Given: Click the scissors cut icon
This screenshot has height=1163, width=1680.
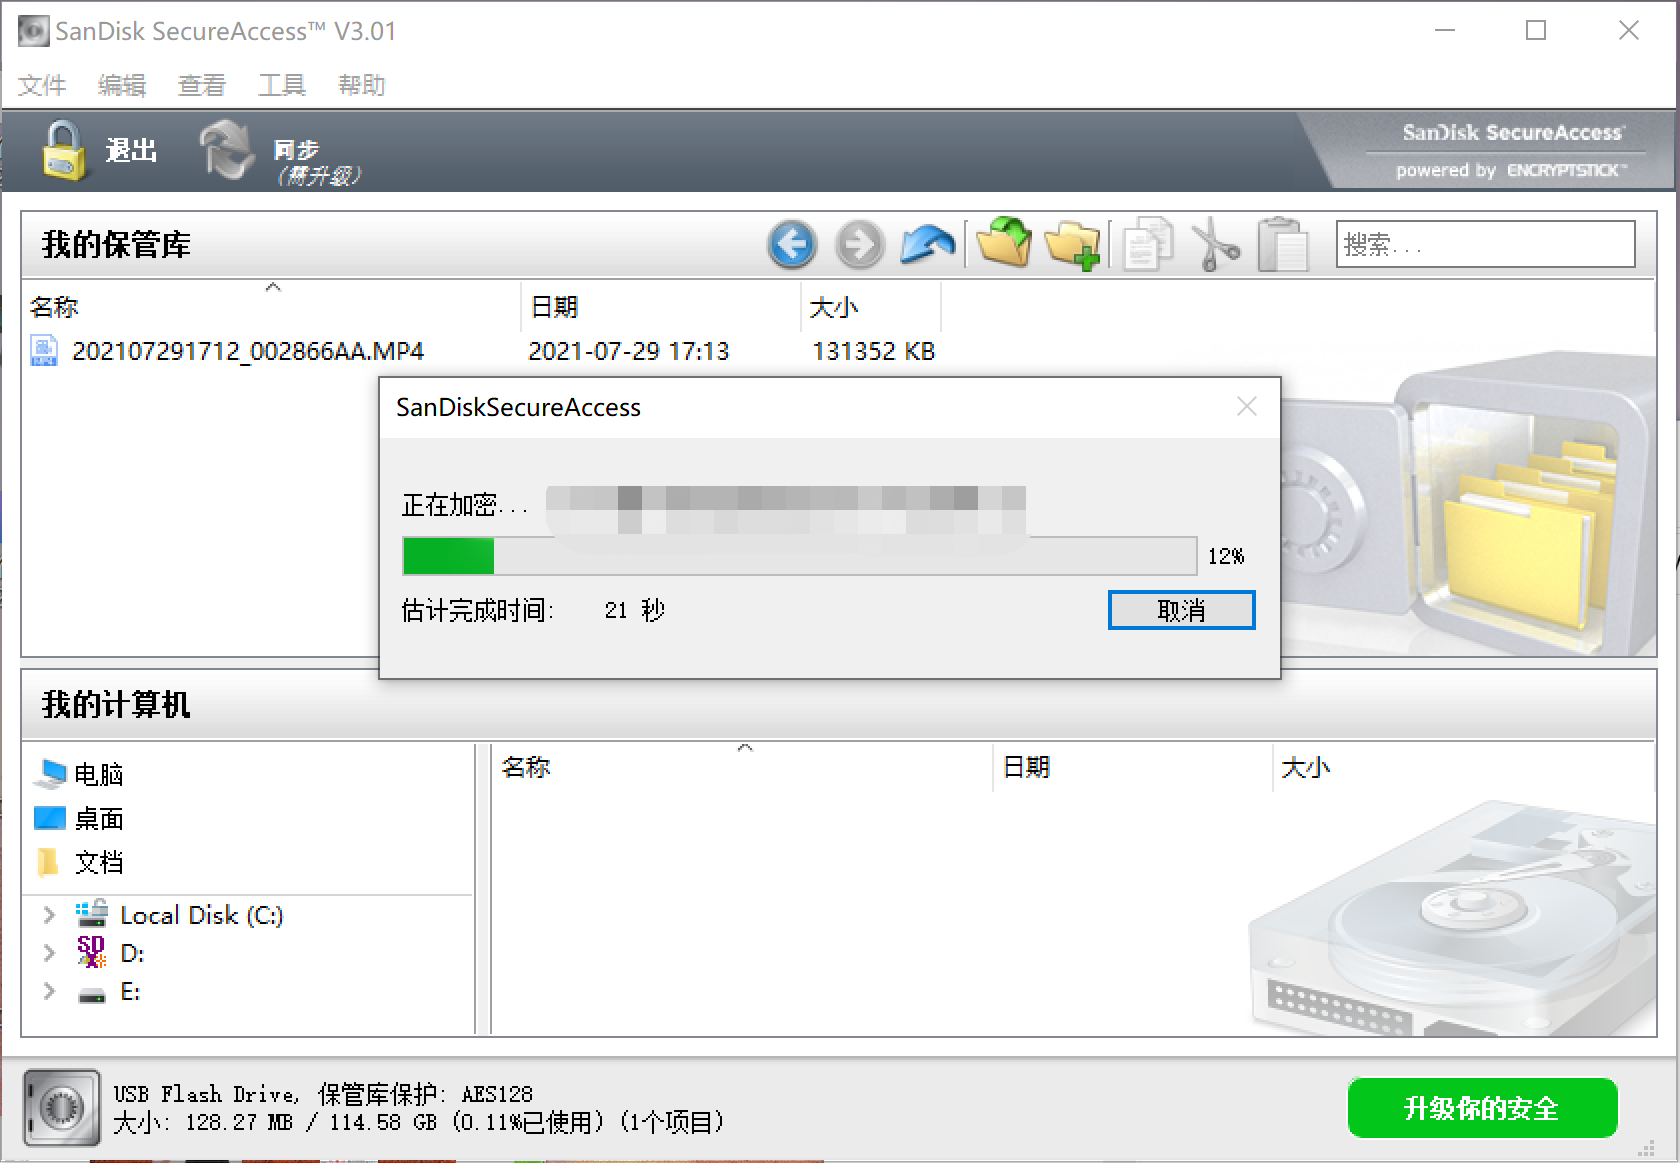Looking at the screenshot, I should tap(1215, 244).
